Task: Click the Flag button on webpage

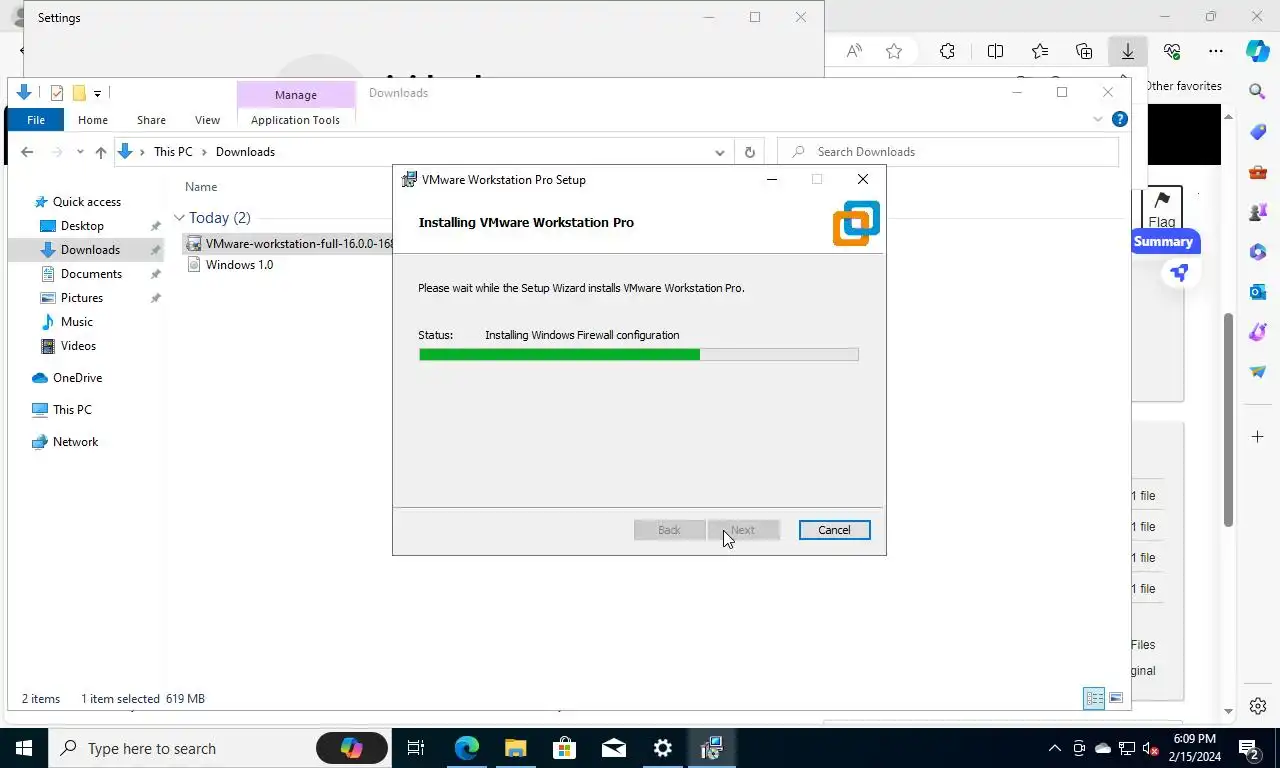Action: (1162, 208)
